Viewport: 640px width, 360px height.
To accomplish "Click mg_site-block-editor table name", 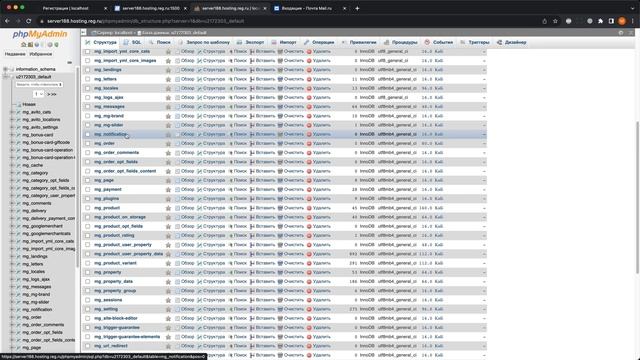I will point(116,318).
